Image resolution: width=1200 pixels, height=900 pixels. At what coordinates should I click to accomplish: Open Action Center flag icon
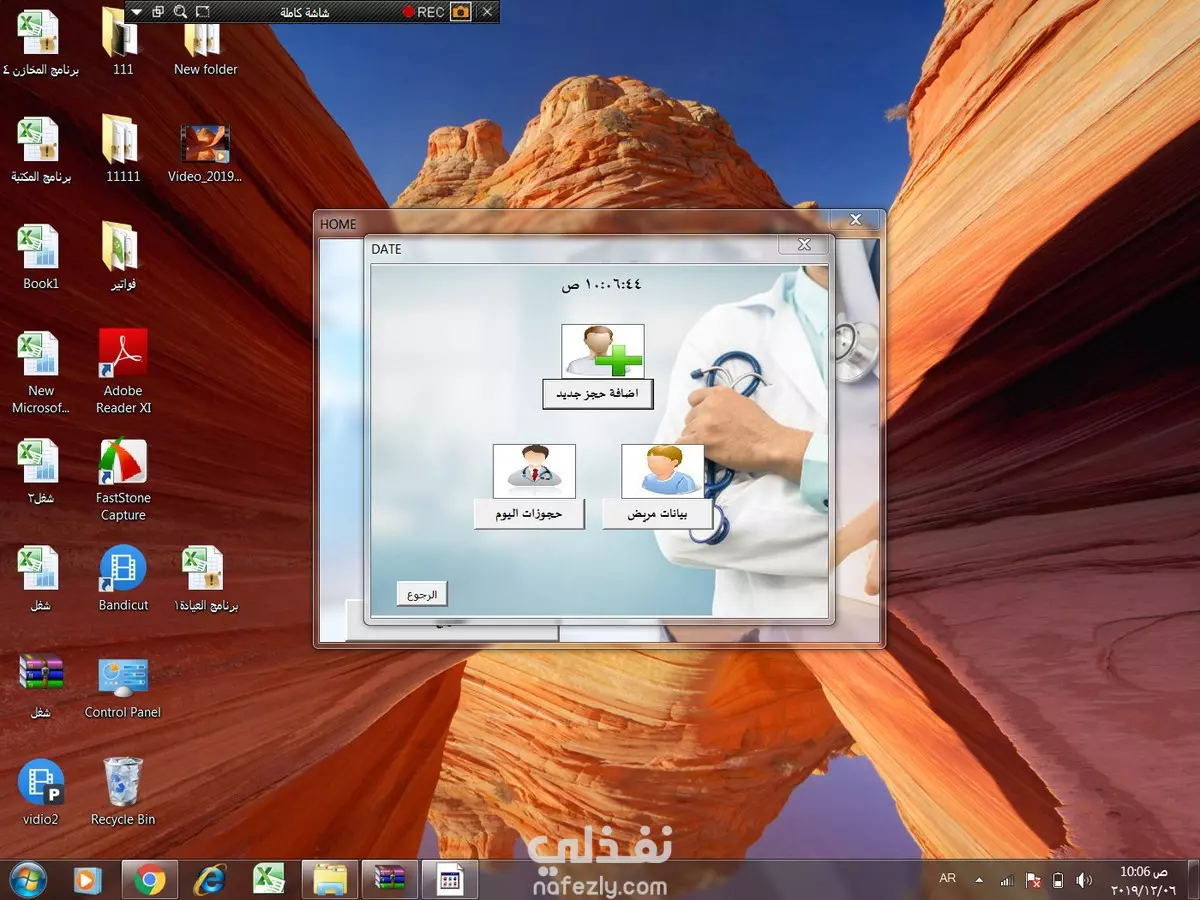click(1033, 880)
